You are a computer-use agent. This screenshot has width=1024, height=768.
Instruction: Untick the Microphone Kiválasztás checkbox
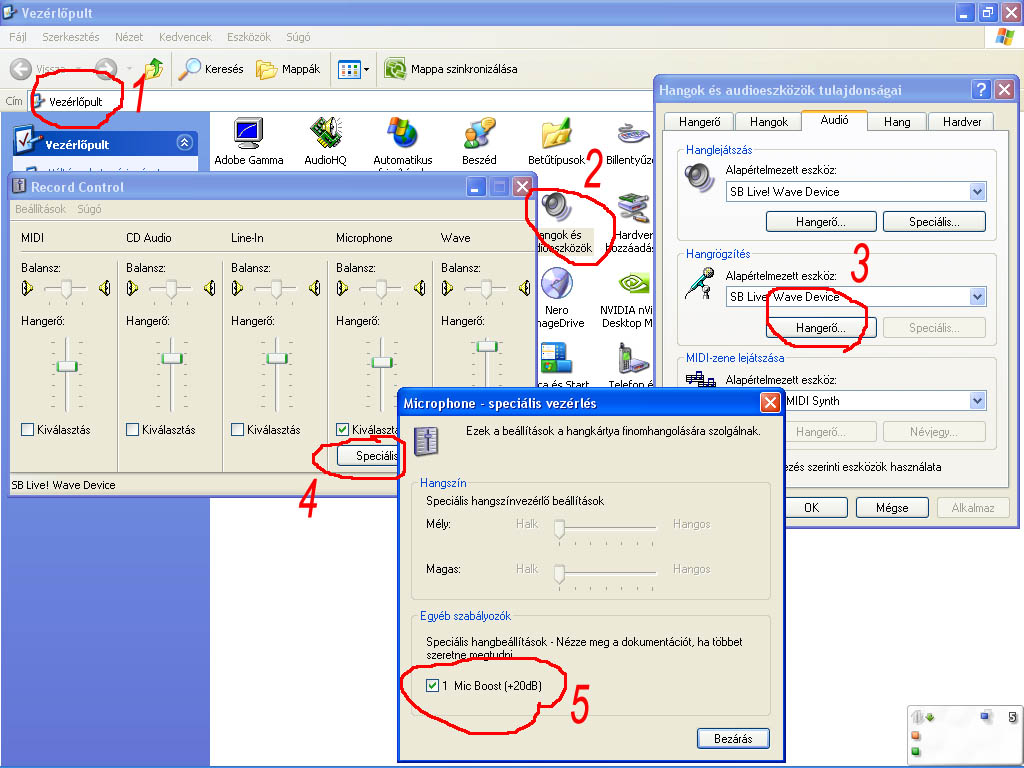[342, 429]
